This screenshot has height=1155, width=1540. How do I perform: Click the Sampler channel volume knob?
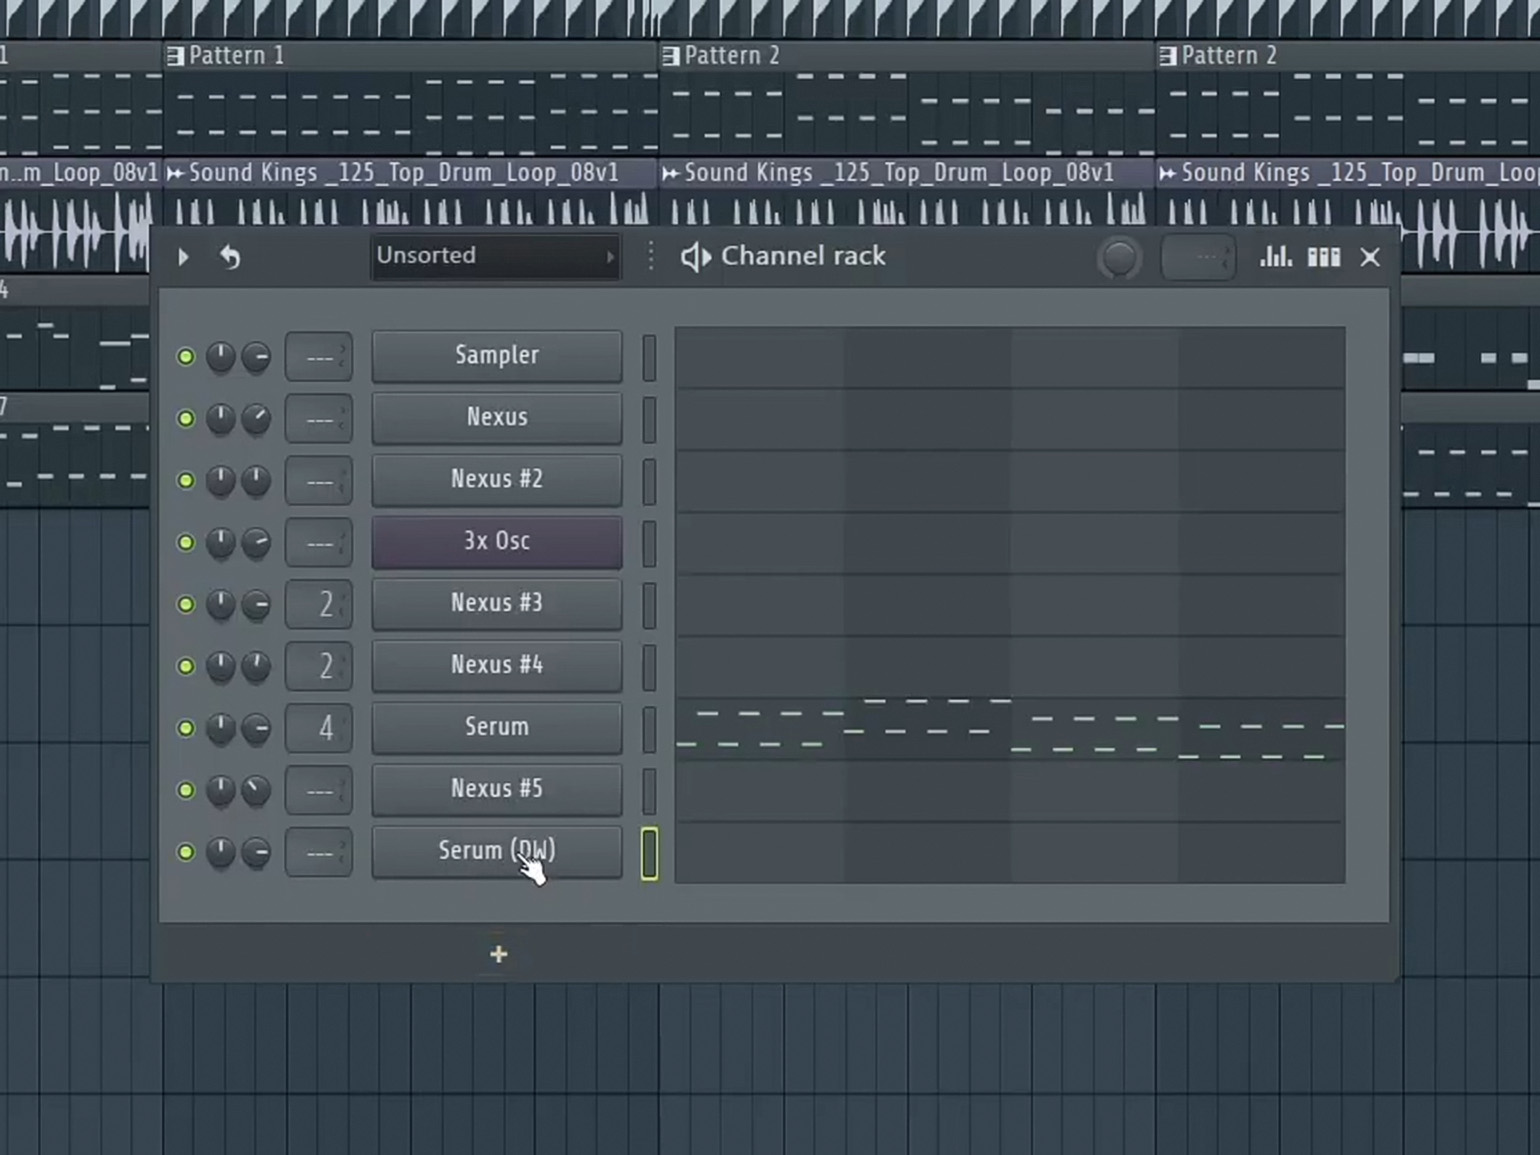pos(256,357)
